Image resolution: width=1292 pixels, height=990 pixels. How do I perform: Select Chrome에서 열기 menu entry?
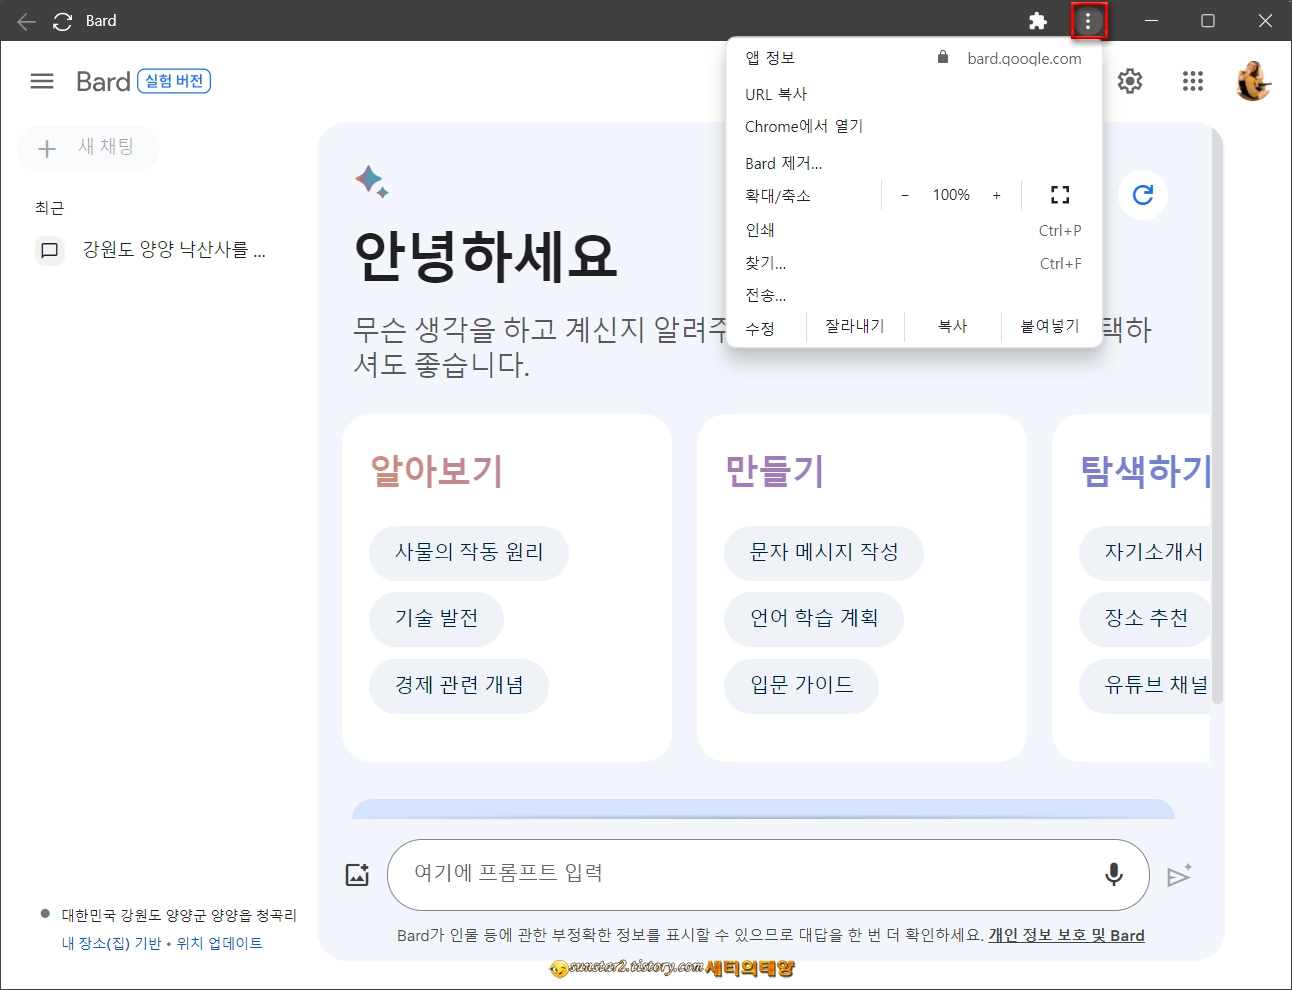point(914,127)
